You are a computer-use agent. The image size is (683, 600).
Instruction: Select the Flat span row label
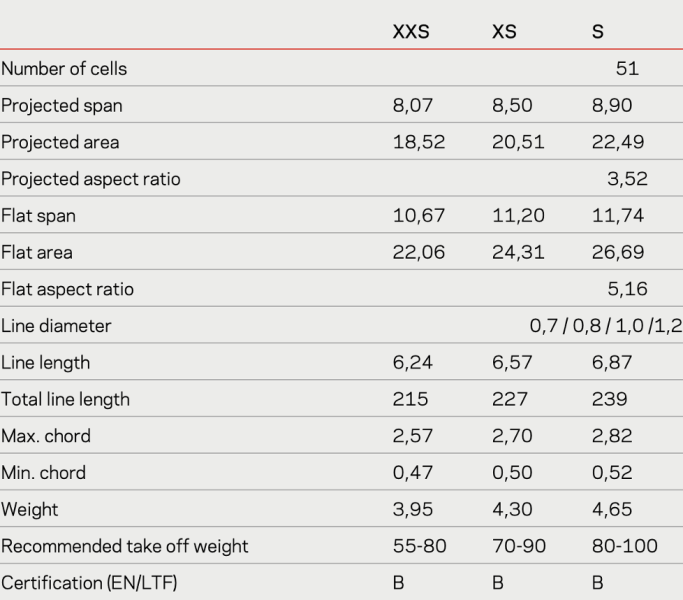click(37, 216)
